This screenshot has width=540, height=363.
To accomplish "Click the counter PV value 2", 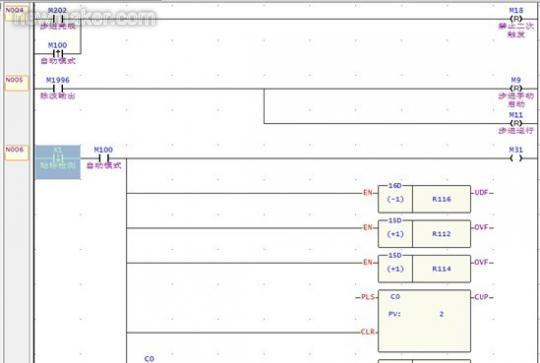I will (441, 314).
